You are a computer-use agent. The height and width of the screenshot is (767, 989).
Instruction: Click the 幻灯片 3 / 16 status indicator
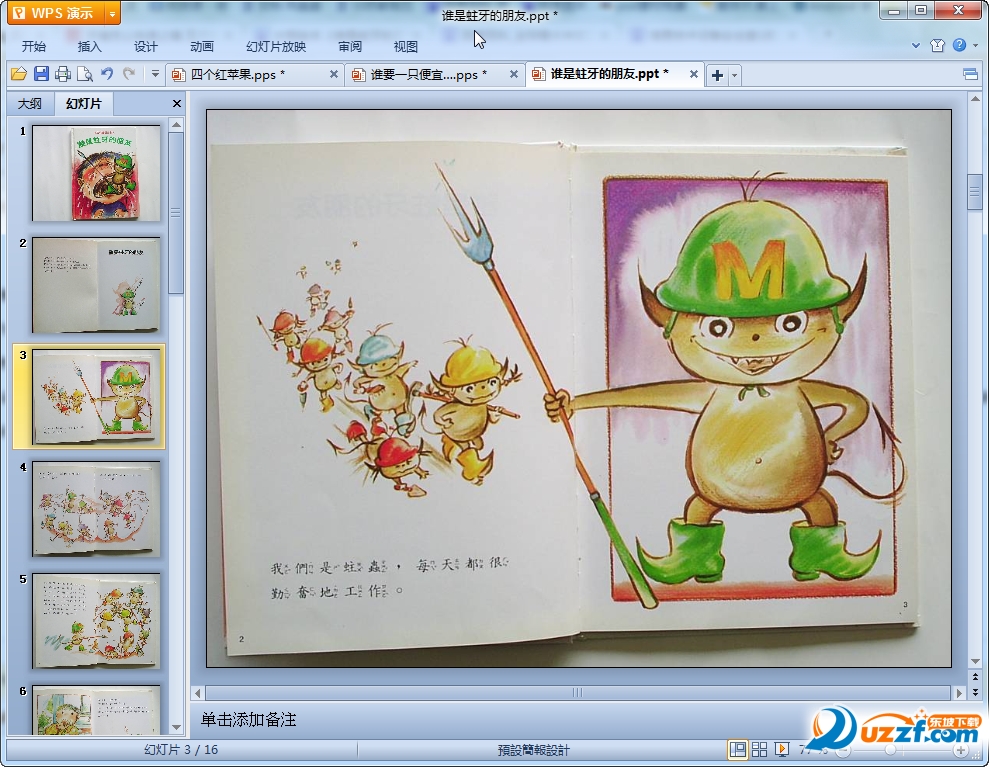point(181,749)
